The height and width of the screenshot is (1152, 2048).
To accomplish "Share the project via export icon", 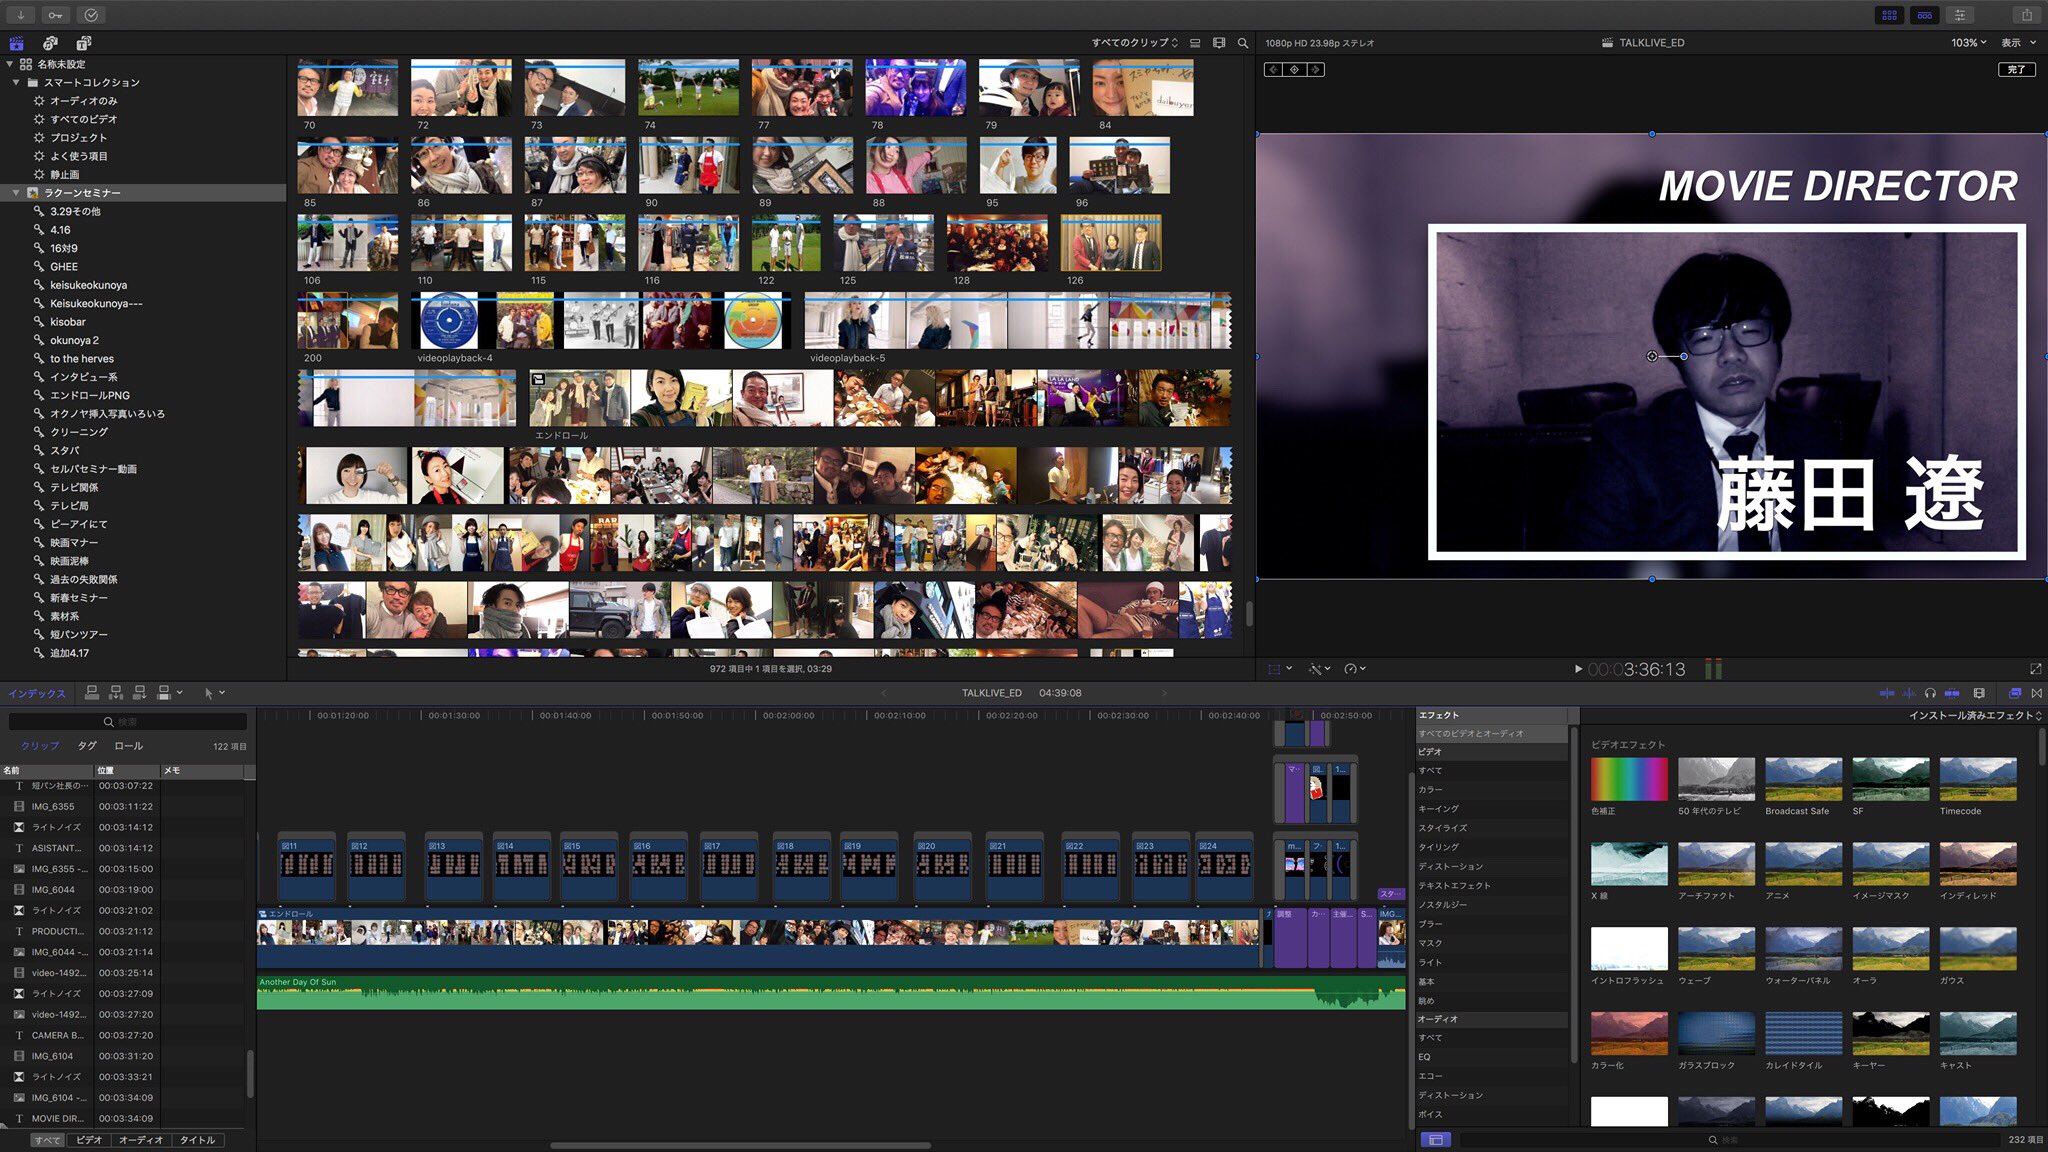I will [2026, 15].
